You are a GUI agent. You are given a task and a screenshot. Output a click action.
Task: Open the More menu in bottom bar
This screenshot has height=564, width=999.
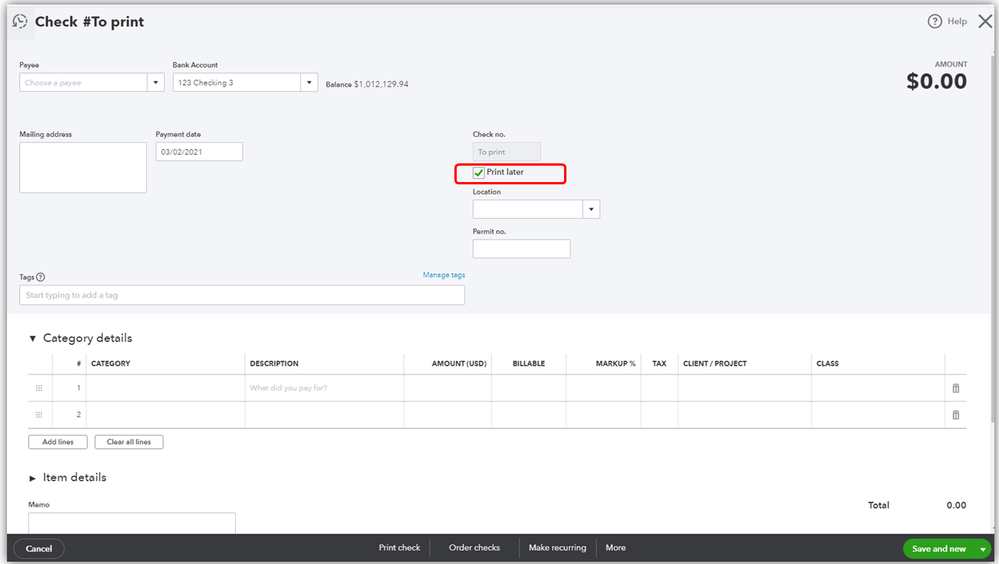tap(615, 548)
